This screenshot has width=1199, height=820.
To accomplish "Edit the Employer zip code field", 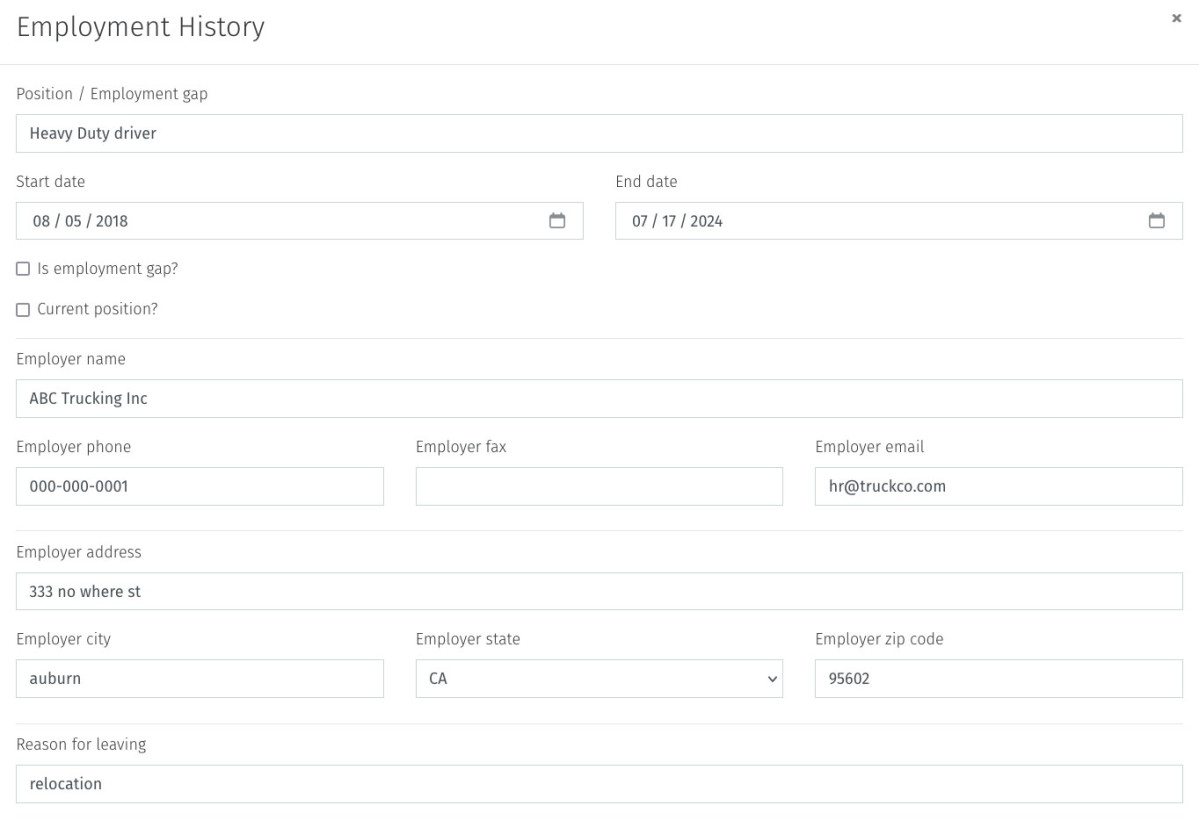I will coord(998,678).
